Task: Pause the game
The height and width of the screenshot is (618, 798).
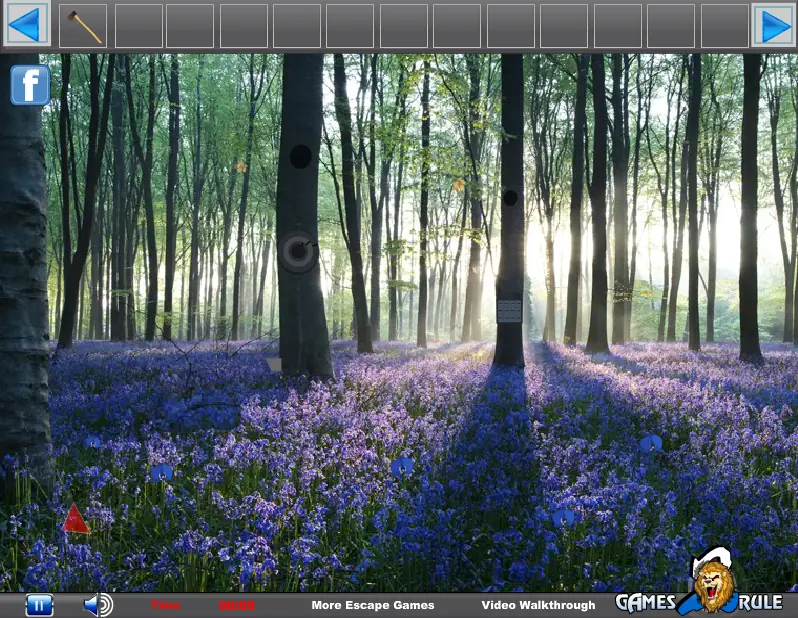Action: pyautogui.click(x=39, y=605)
